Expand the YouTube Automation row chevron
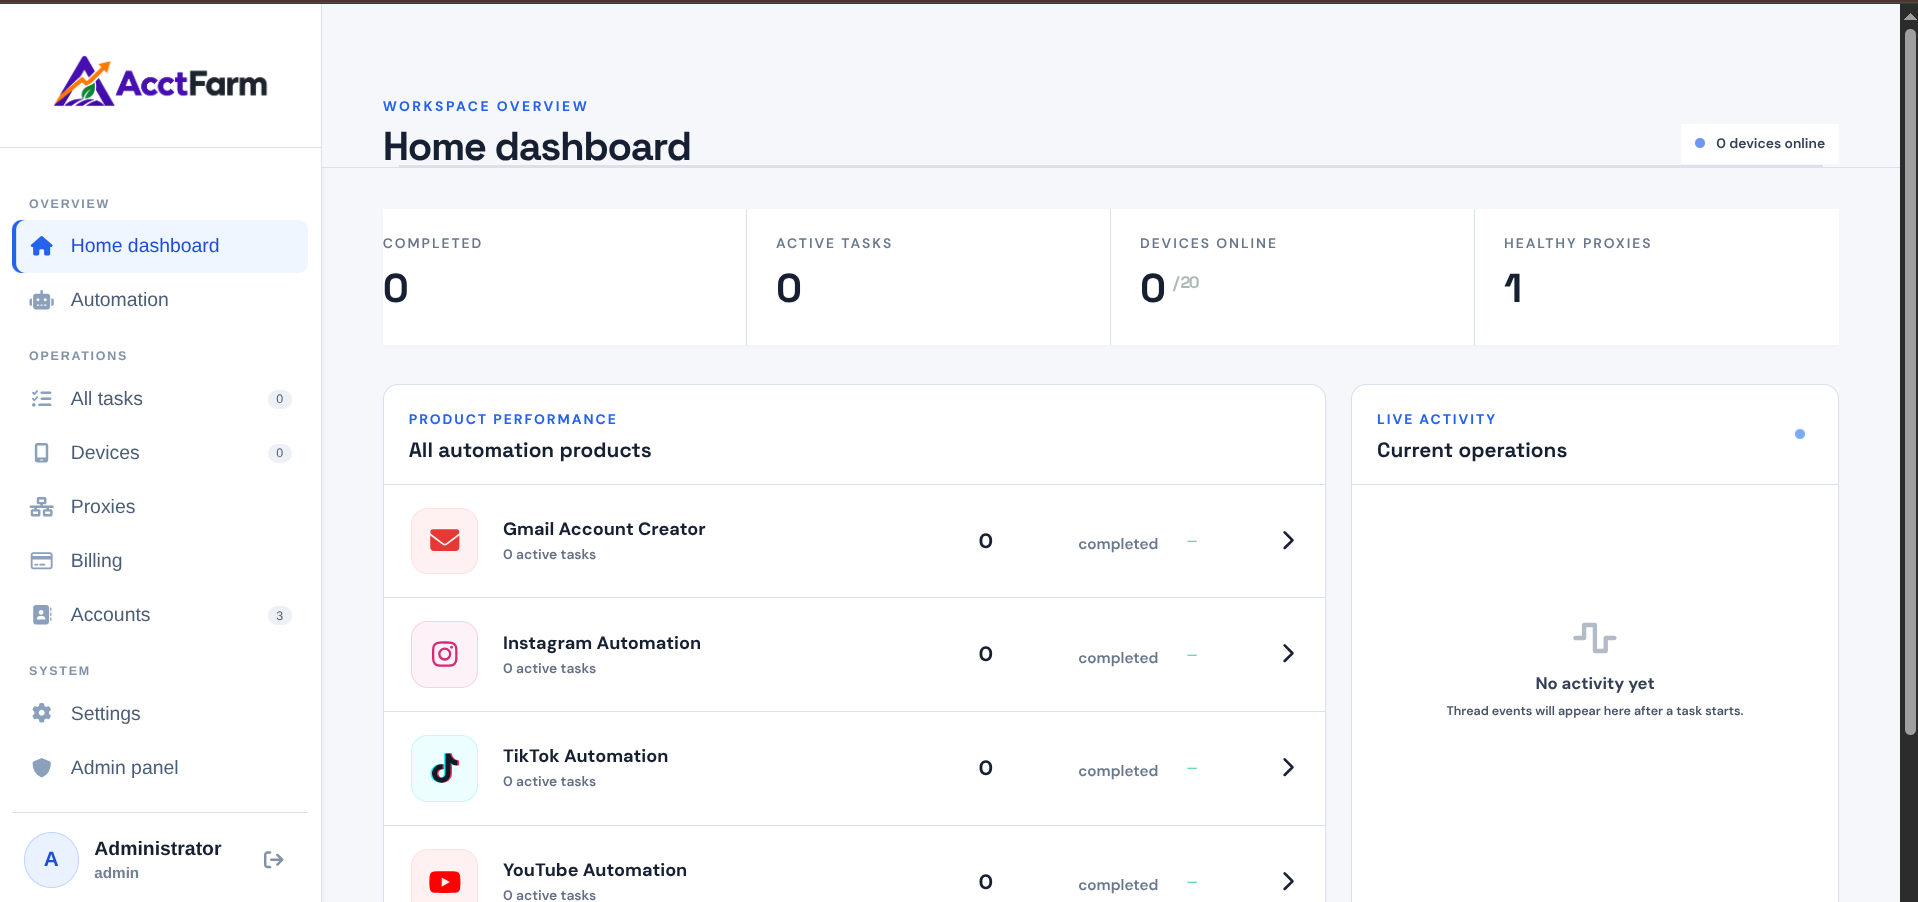This screenshot has height=902, width=1918. tap(1288, 881)
